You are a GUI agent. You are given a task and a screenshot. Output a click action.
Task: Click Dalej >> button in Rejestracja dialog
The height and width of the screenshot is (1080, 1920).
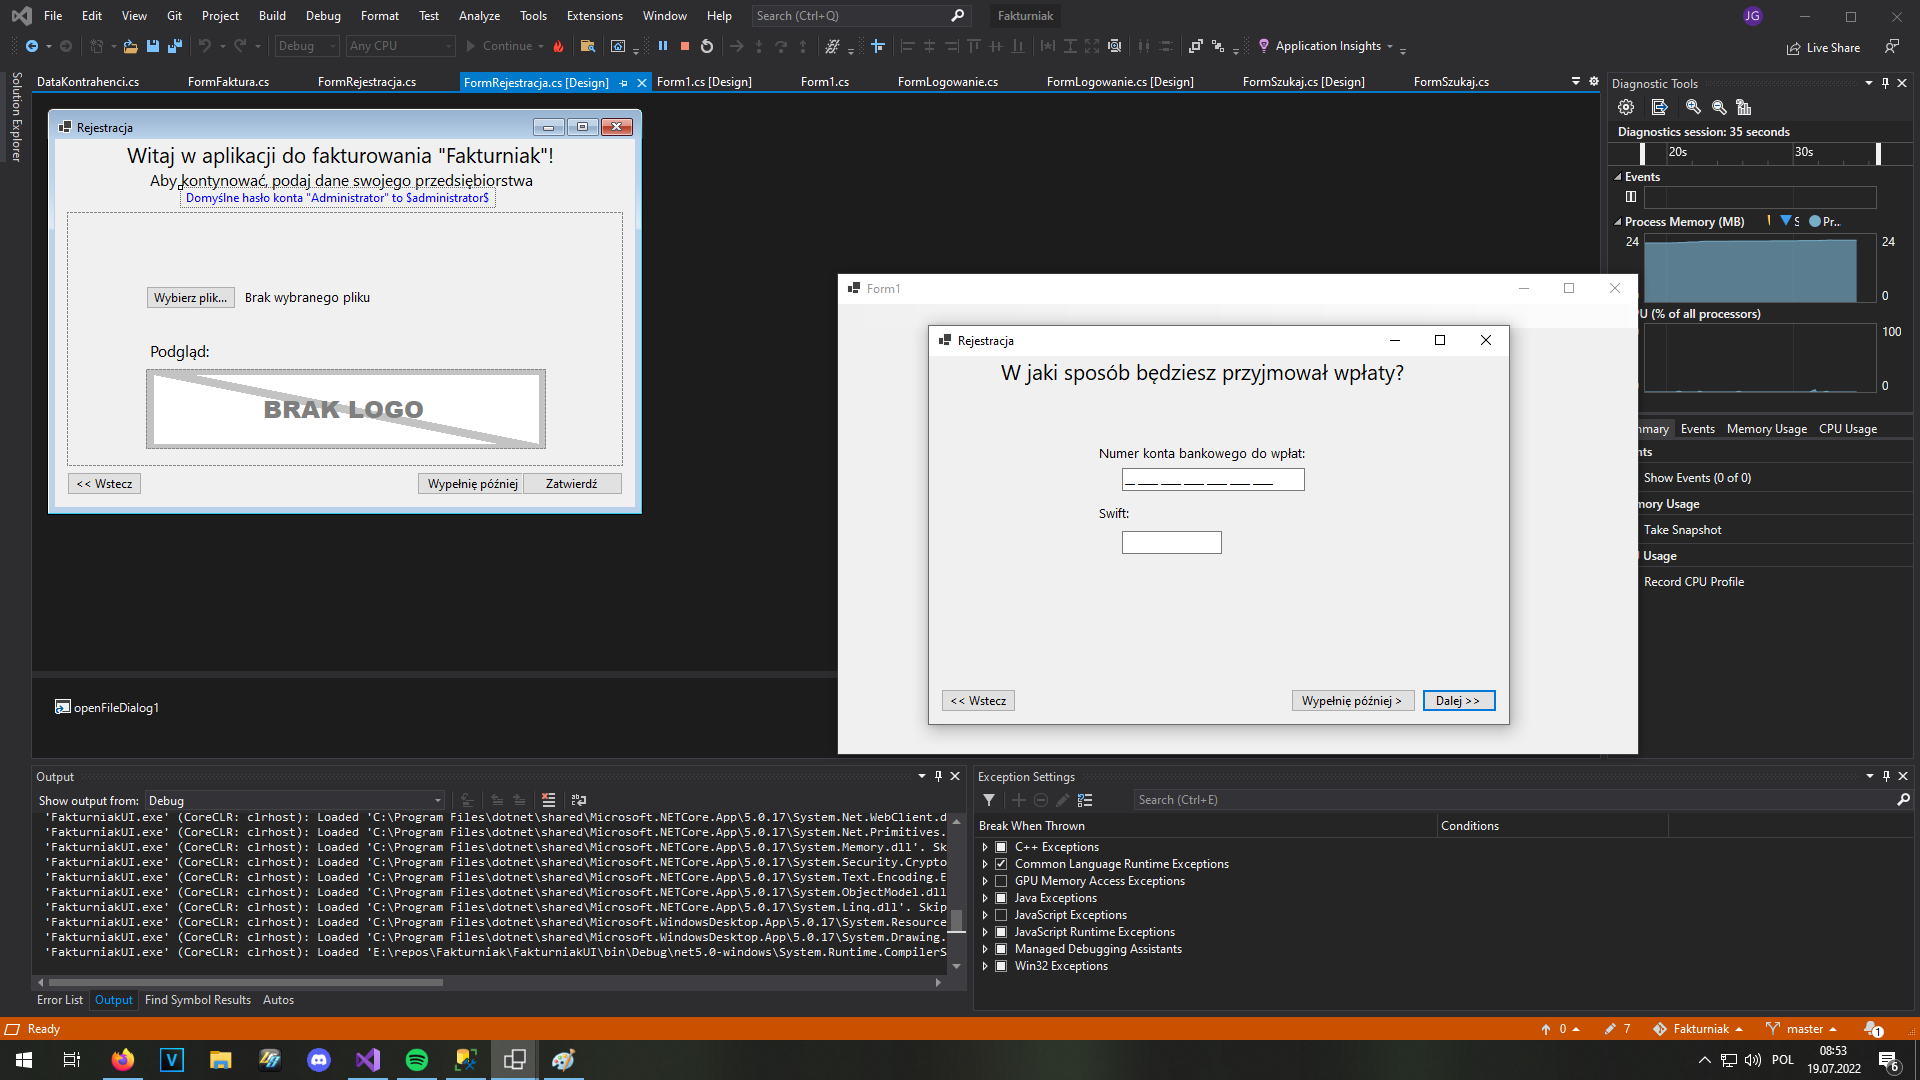[1458, 701]
